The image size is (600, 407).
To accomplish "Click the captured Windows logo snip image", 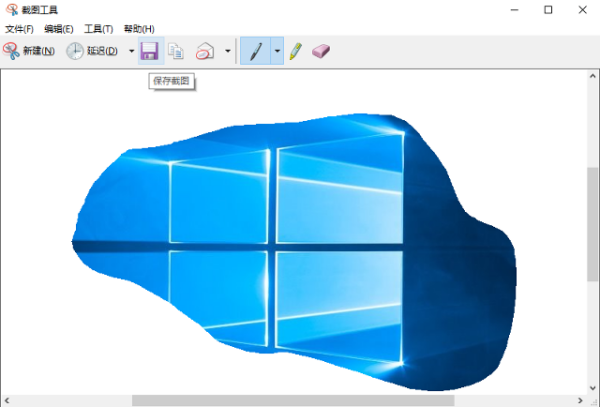I will [294, 252].
